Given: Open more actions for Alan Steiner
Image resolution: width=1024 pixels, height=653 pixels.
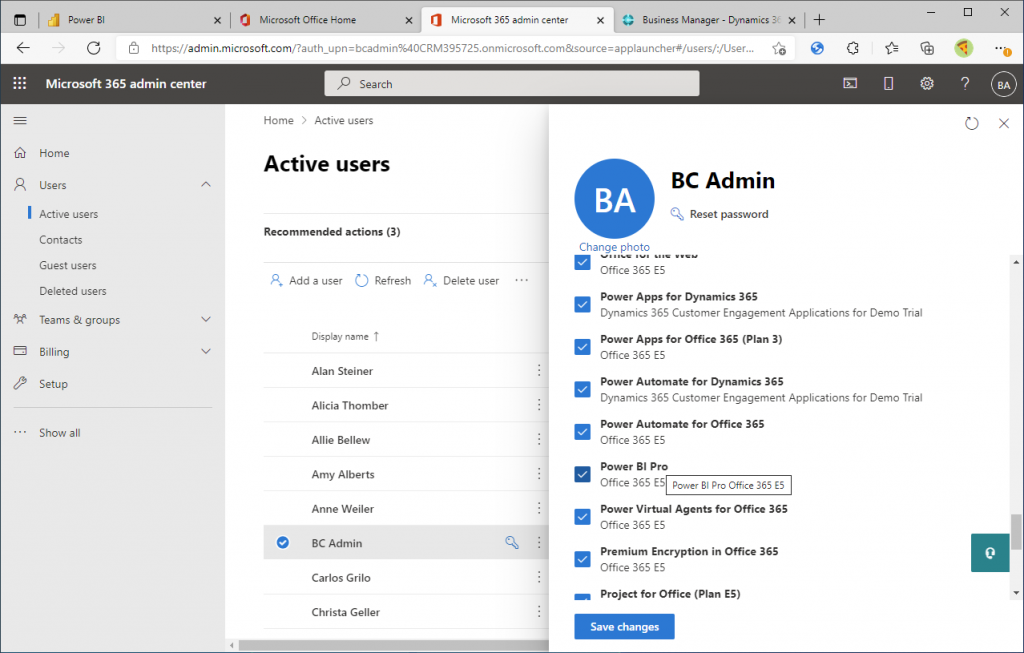Looking at the screenshot, I should click(539, 370).
